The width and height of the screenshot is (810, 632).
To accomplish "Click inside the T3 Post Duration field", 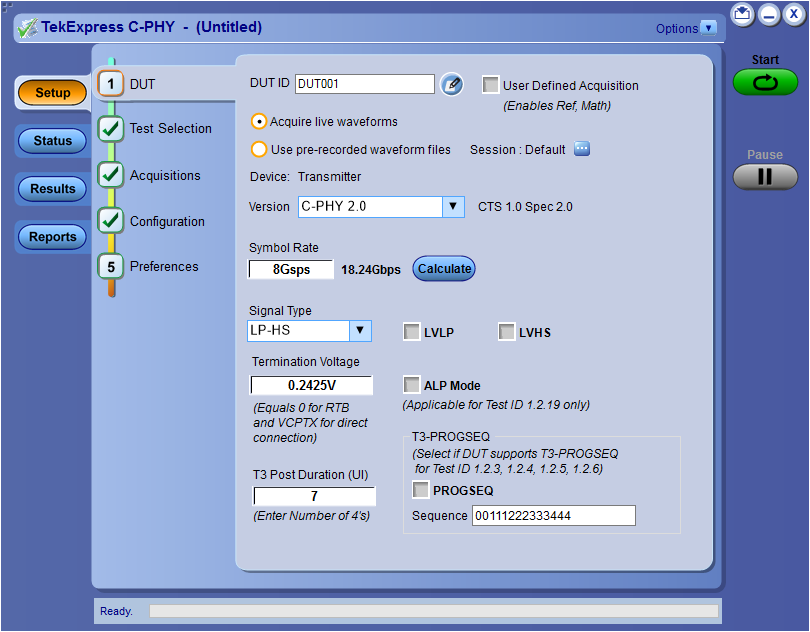I will click(313, 495).
